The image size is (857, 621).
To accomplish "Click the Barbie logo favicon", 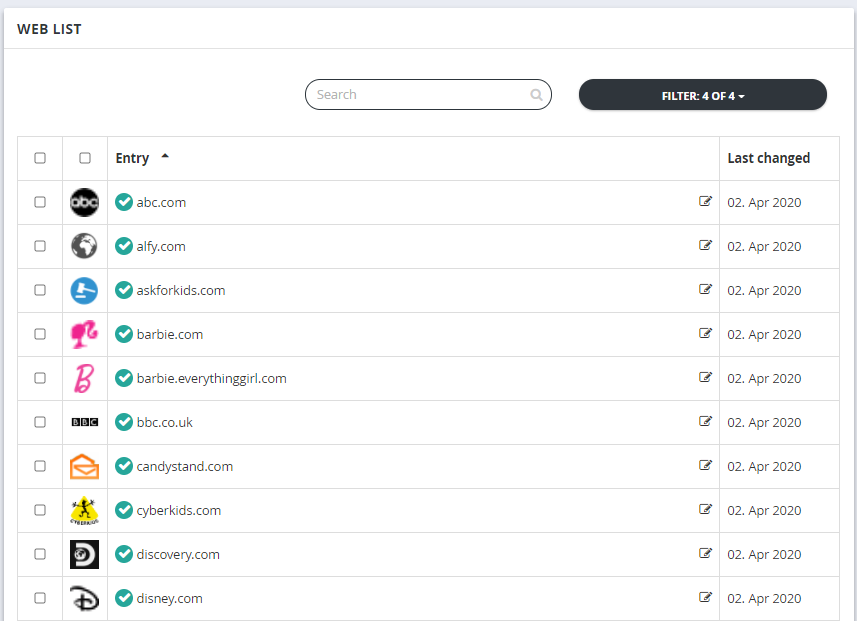I will tap(84, 334).
